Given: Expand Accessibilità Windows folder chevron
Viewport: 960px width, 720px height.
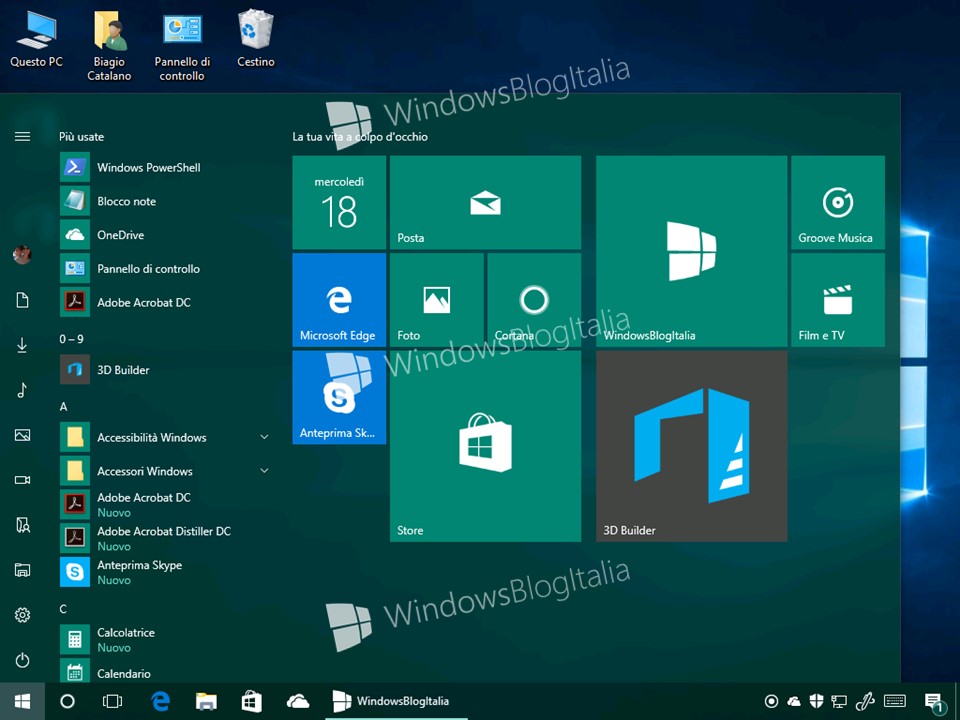Looking at the screenshot, I should coord(264,437).
